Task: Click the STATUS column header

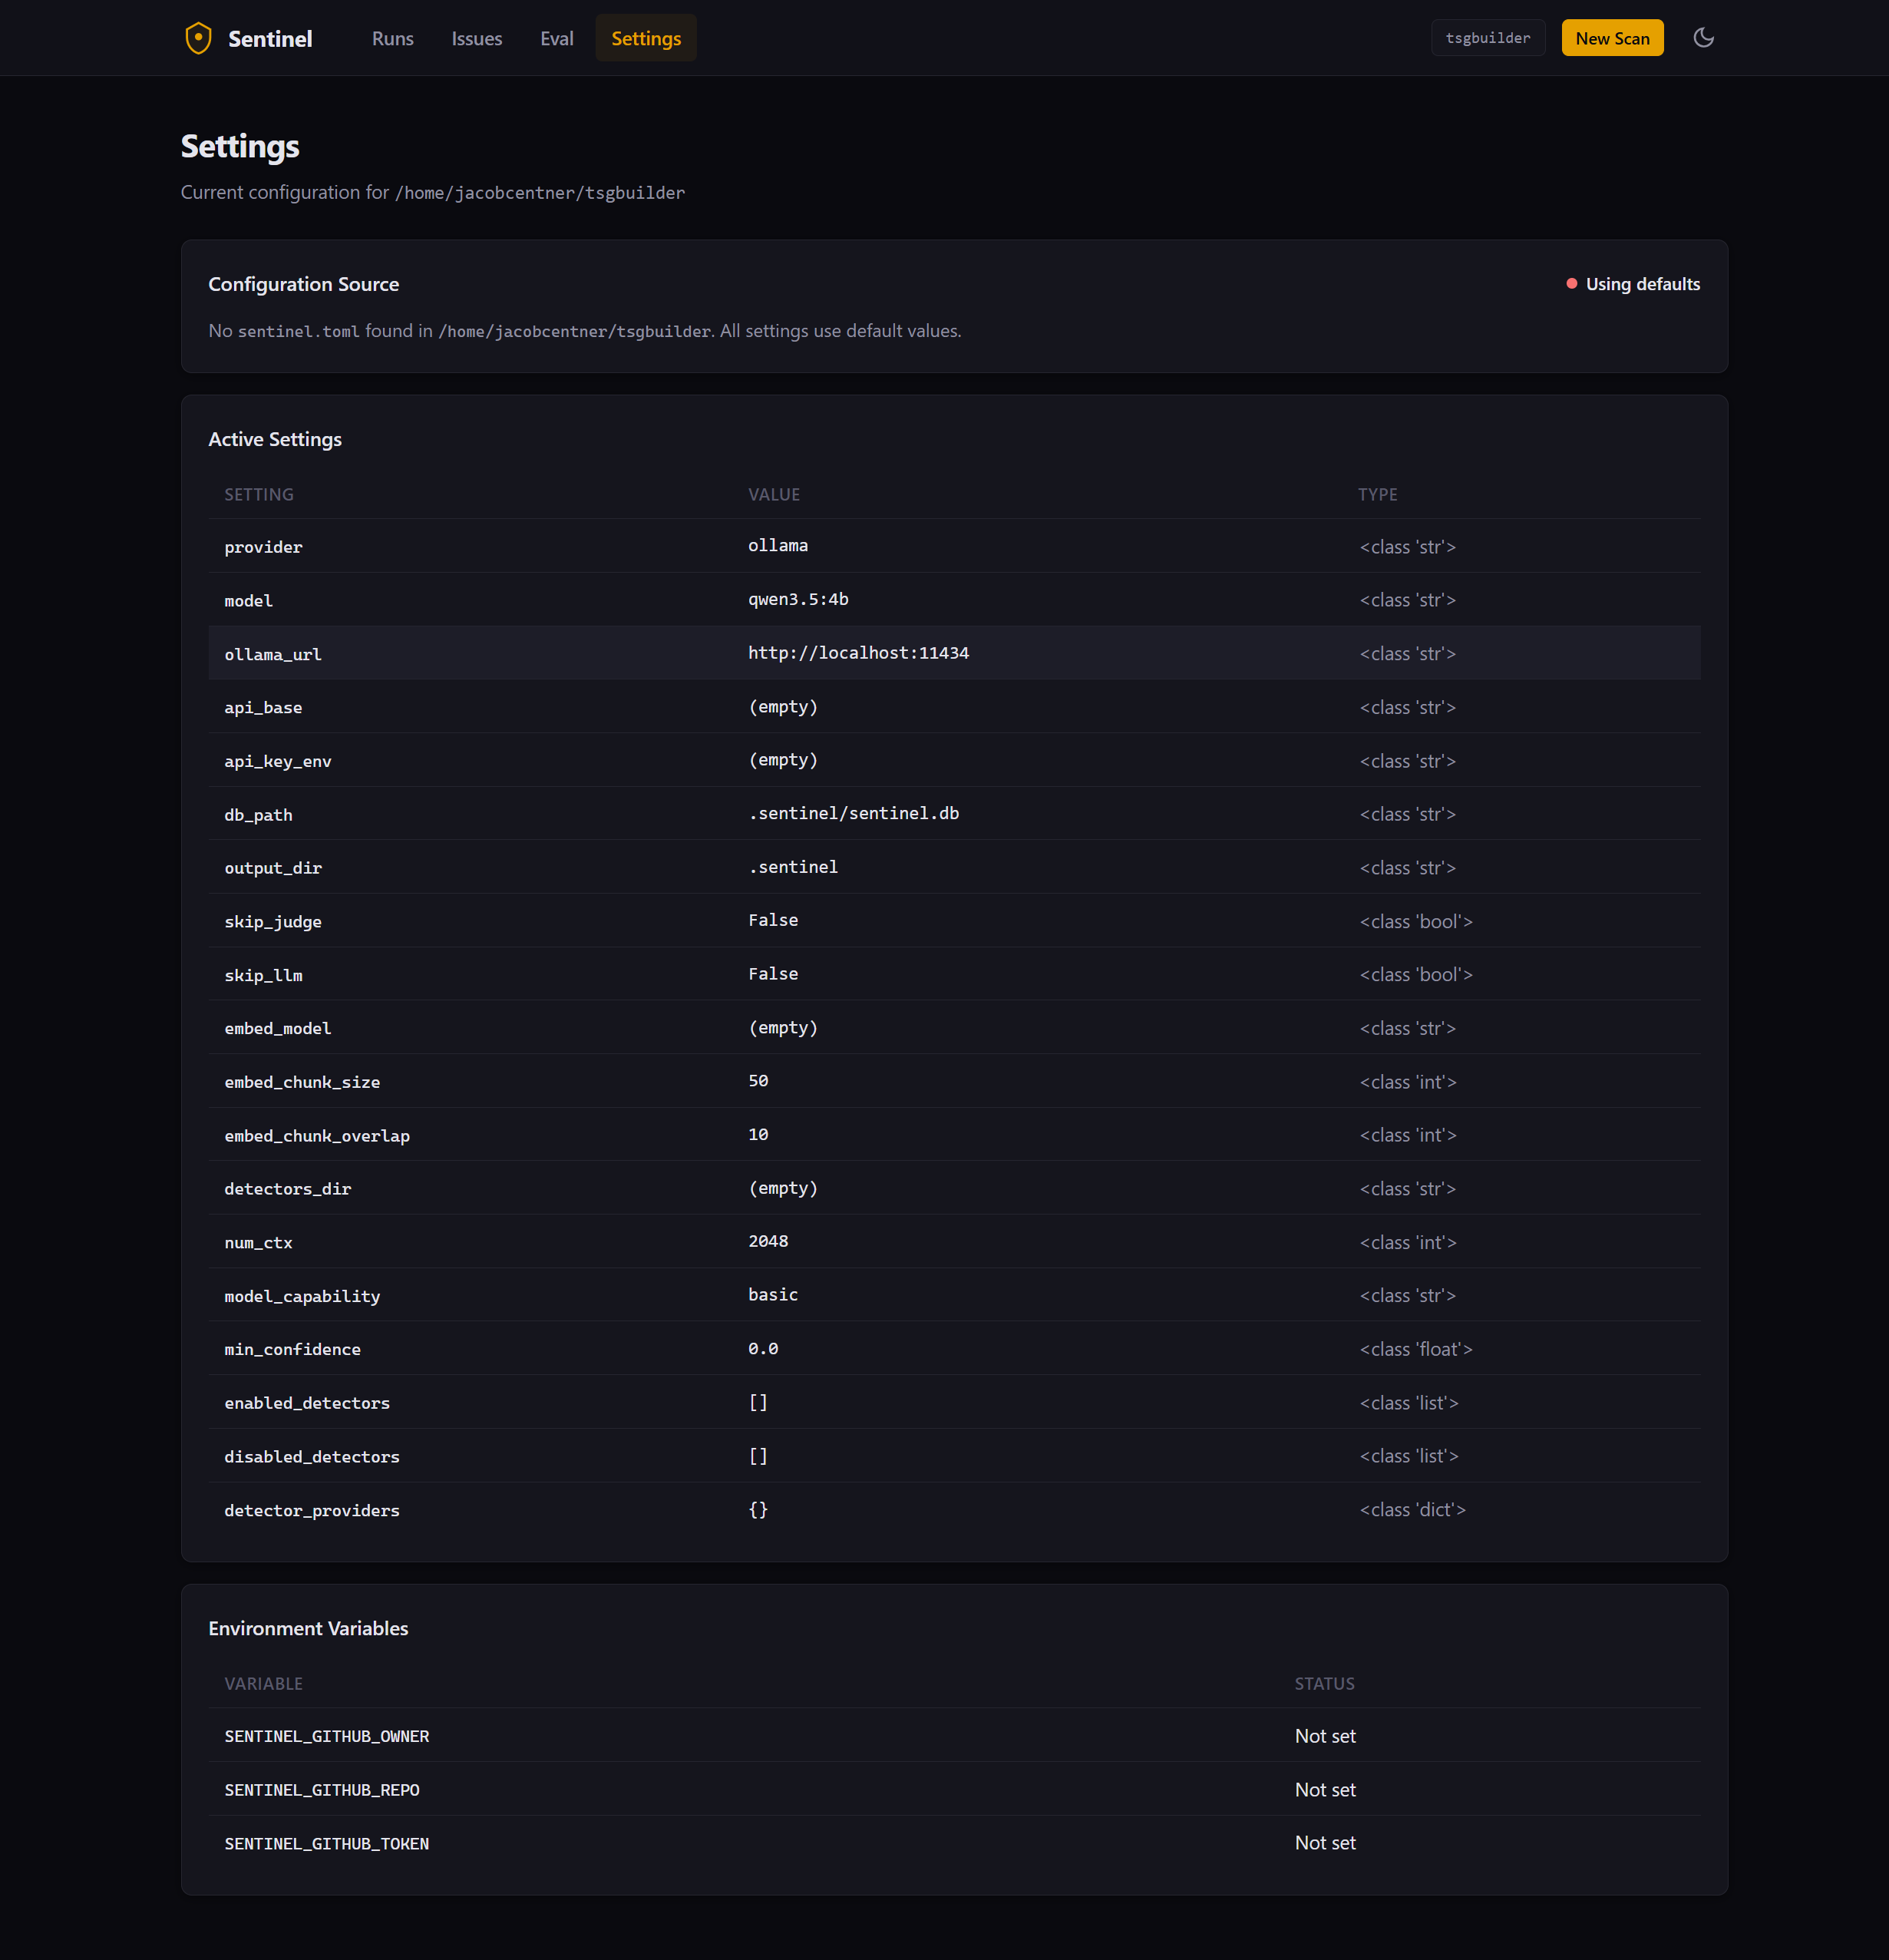Action: point(1324,1683)
